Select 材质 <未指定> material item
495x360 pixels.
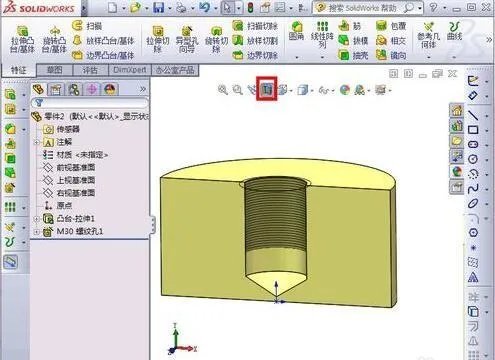(x=75, y=155)
